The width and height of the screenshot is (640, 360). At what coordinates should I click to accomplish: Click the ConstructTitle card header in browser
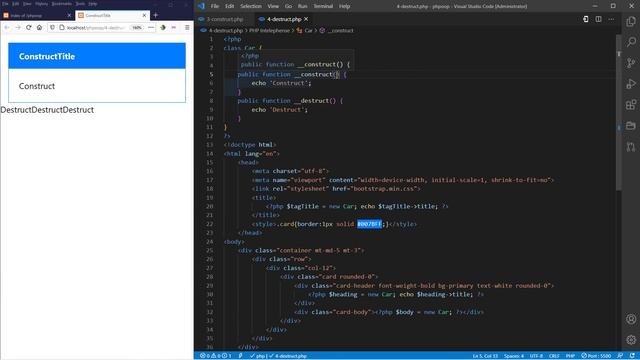pyautogui.click(x=97, y=56)
